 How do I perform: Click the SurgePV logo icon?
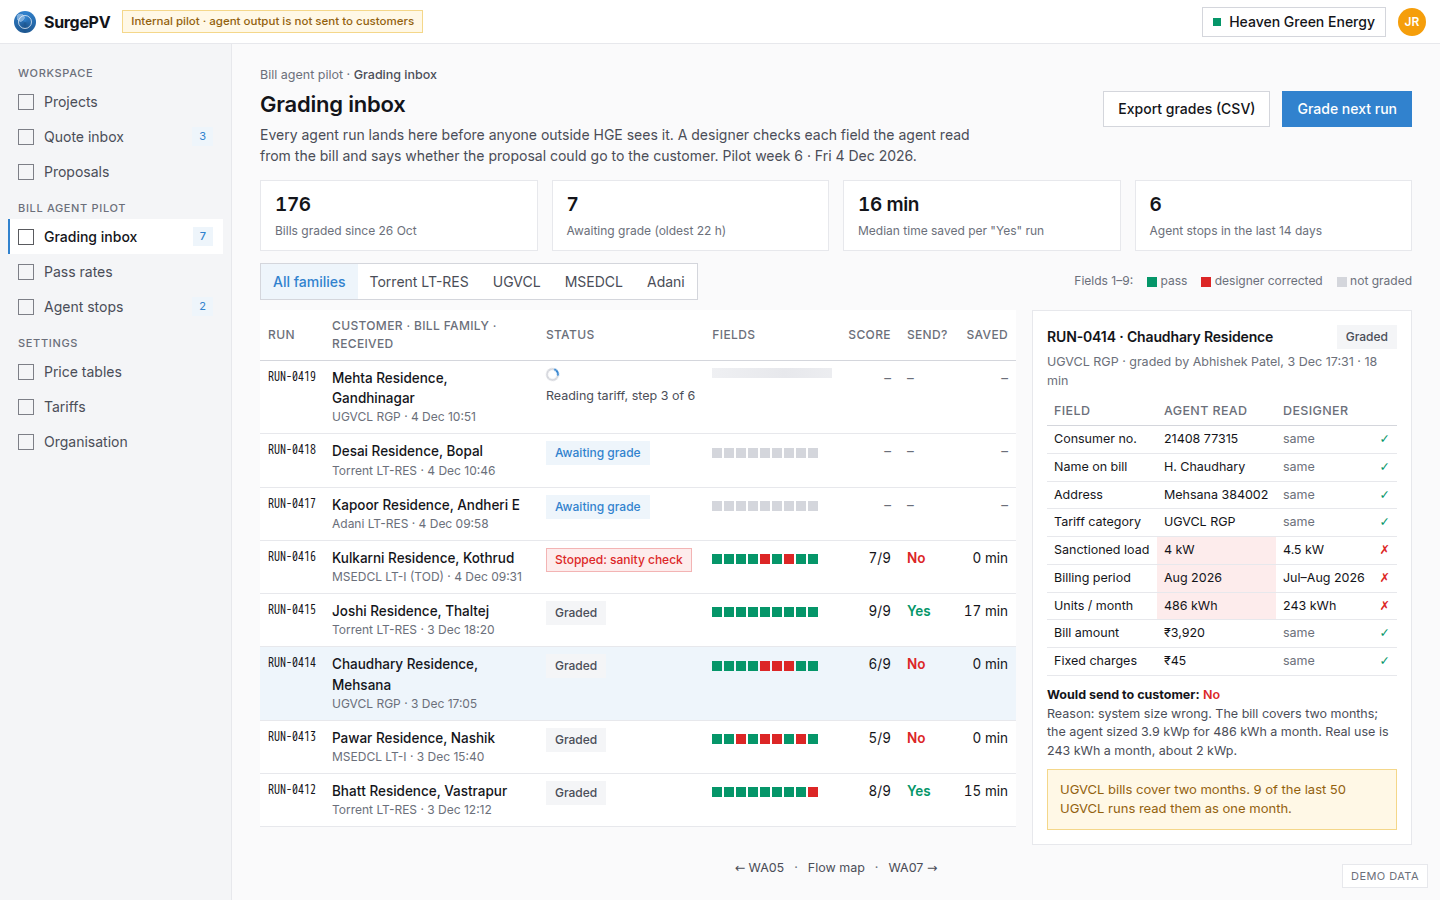pyautogui.click(x=25, y=22)
